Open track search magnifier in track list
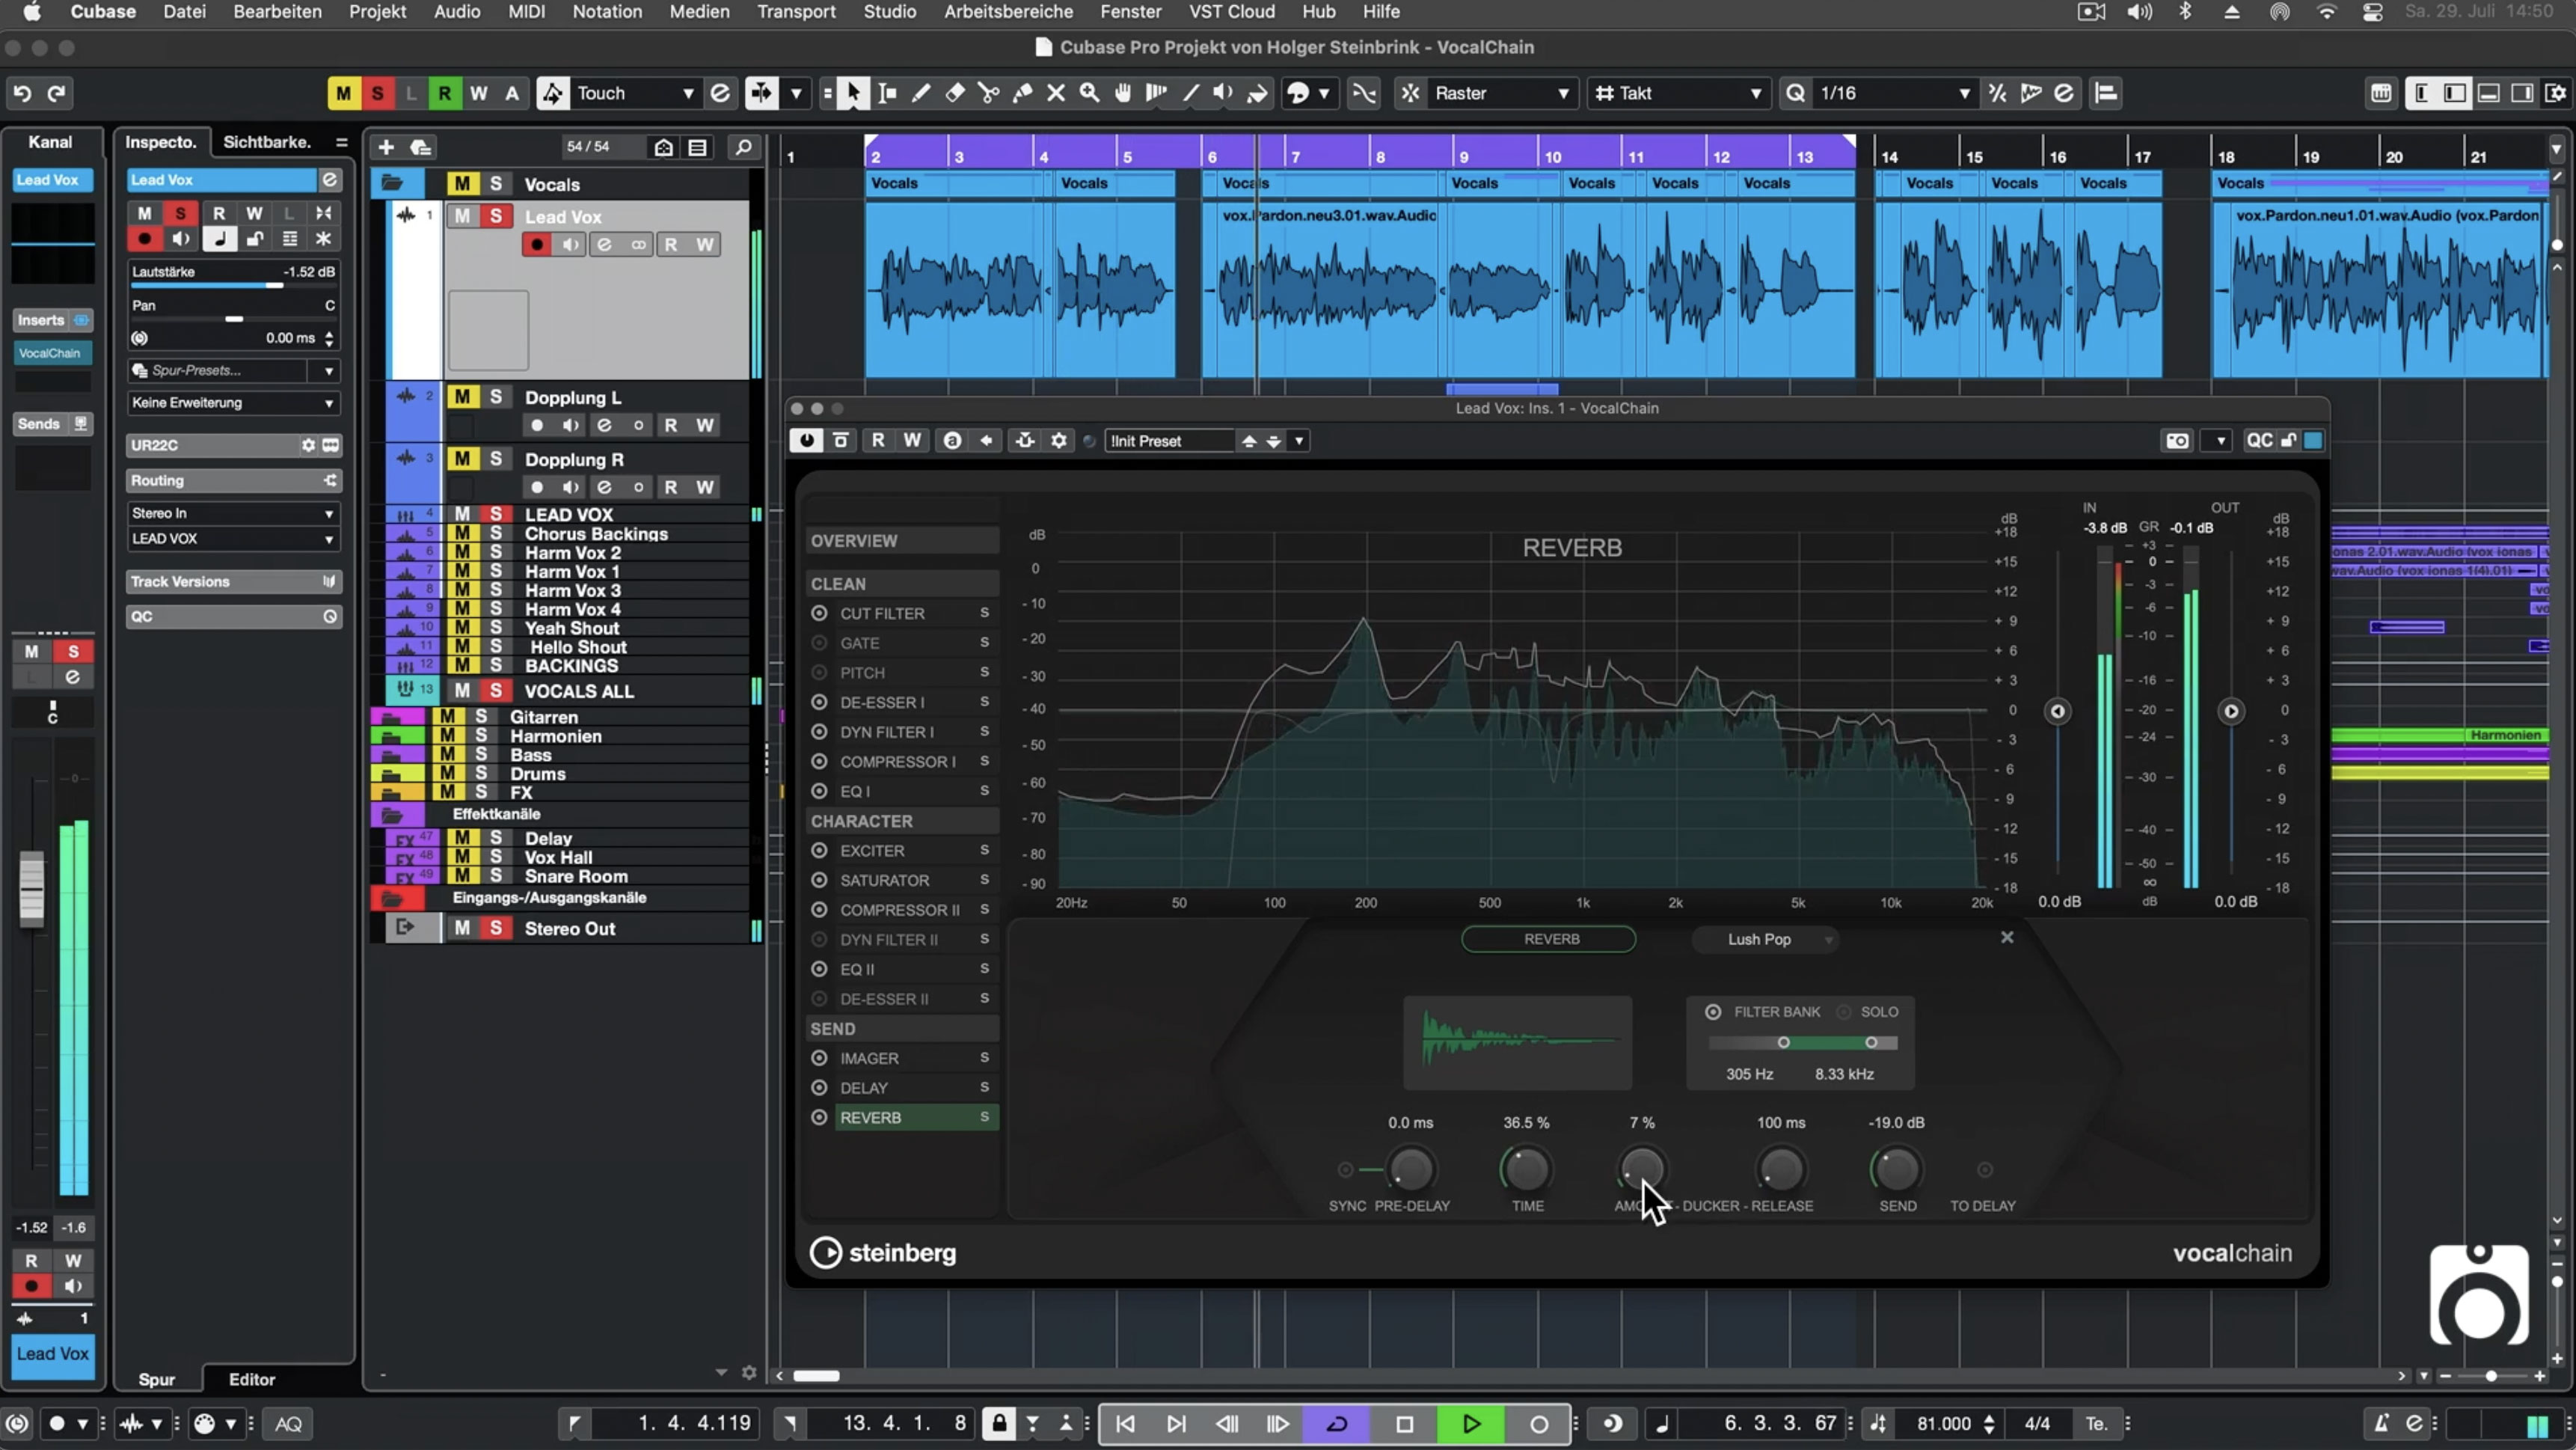The width and height of the screenshot is (2576, 1450). coord(743,147)
